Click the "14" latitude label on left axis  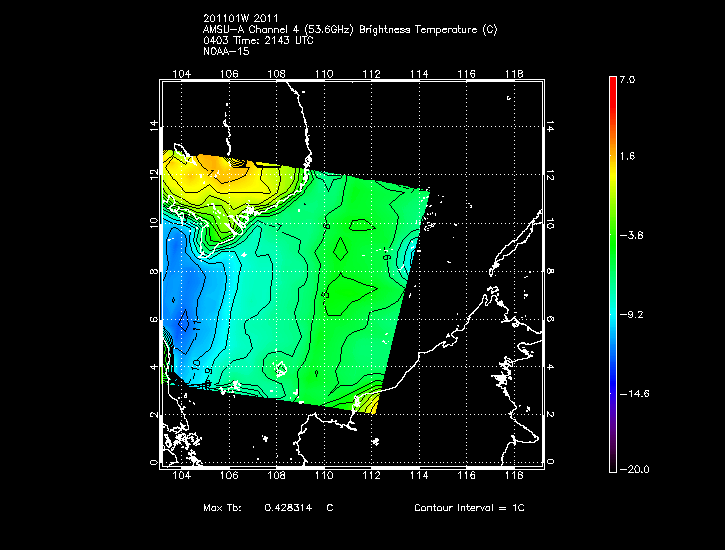pyautogui.click(x=154, y=126)
